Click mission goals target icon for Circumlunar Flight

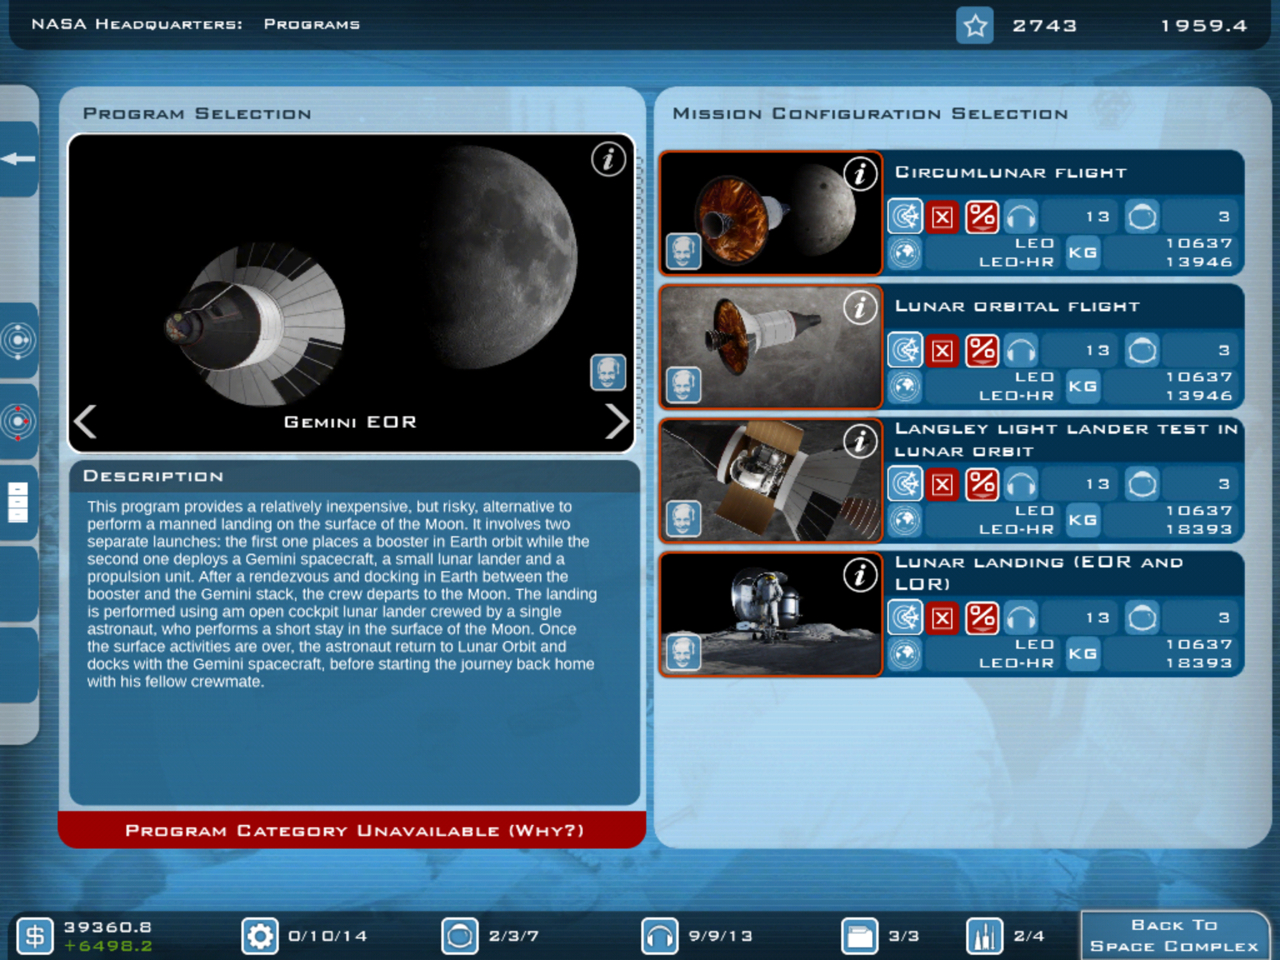click(905, 216)
